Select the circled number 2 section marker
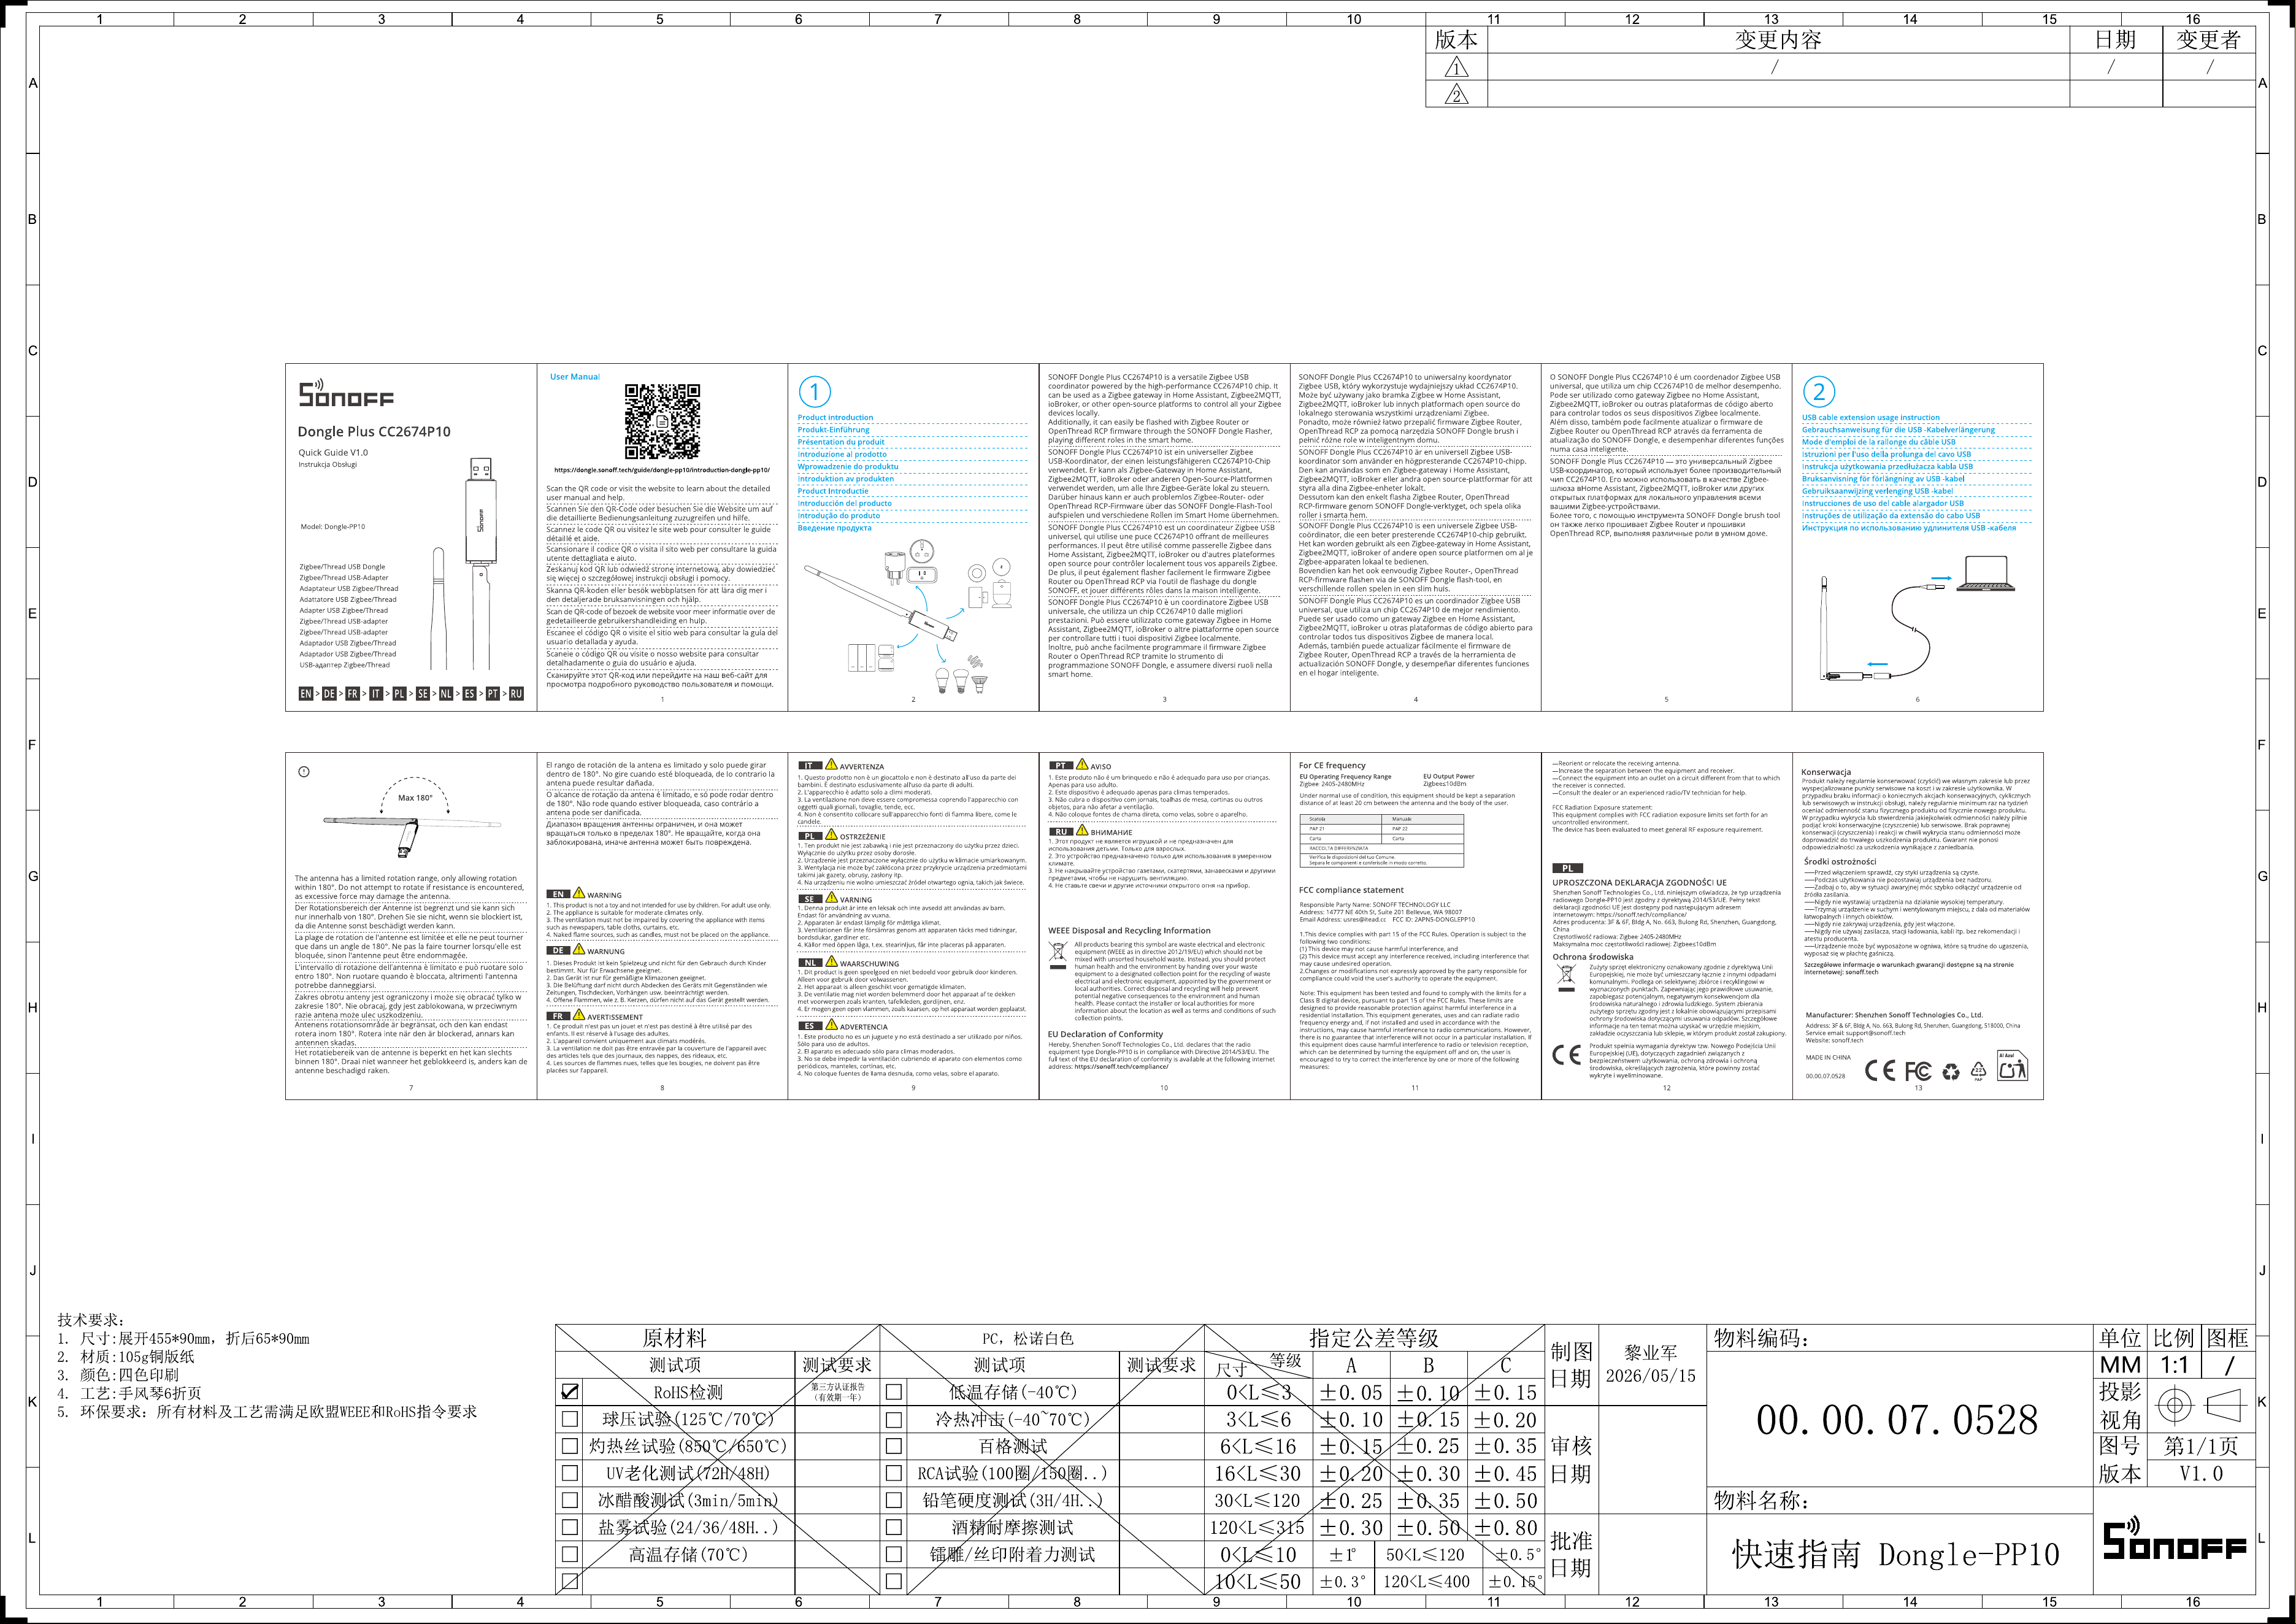This screenshot has height=1624, width=2296. [1819, 391]
